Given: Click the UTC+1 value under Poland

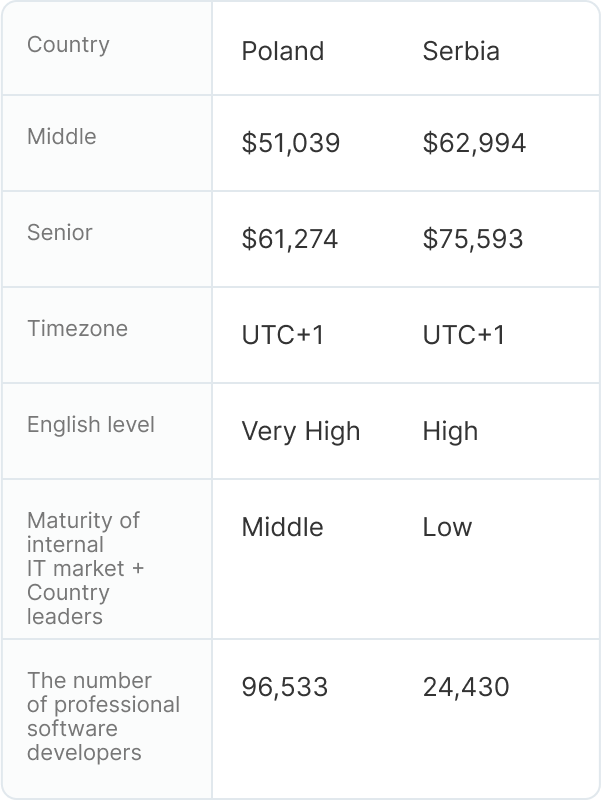Looking at the screenshot, I should (283, 335).
